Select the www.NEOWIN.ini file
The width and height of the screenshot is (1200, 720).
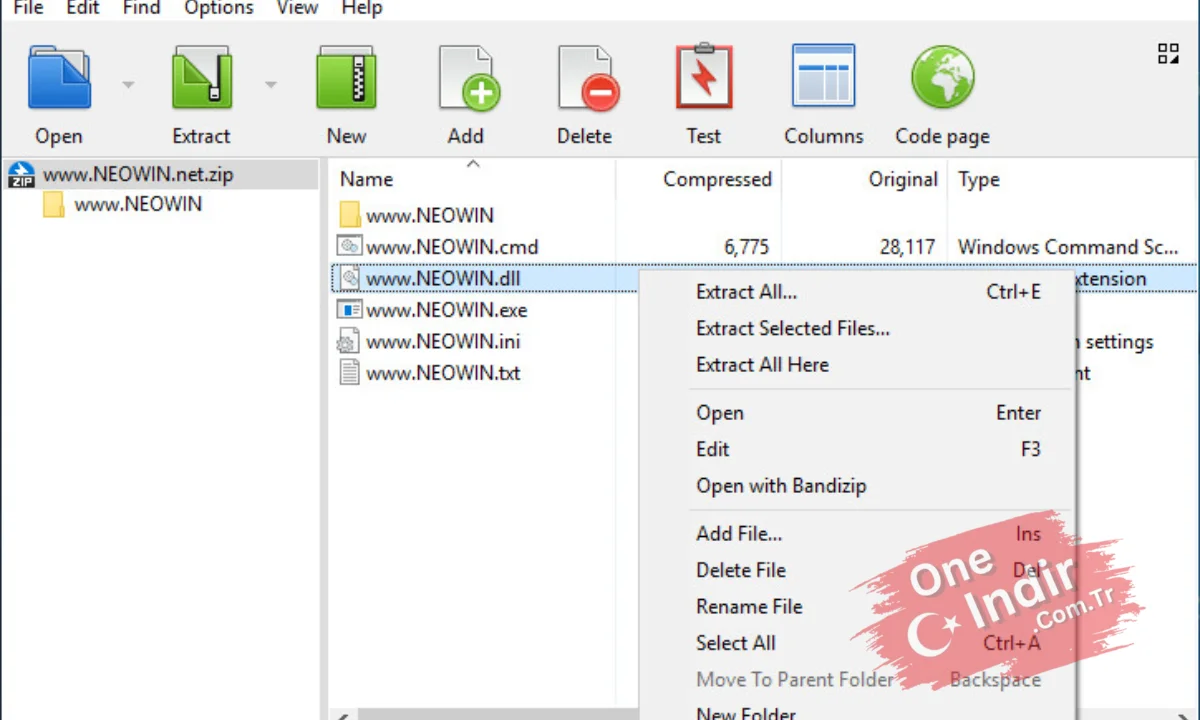point(443,341)
